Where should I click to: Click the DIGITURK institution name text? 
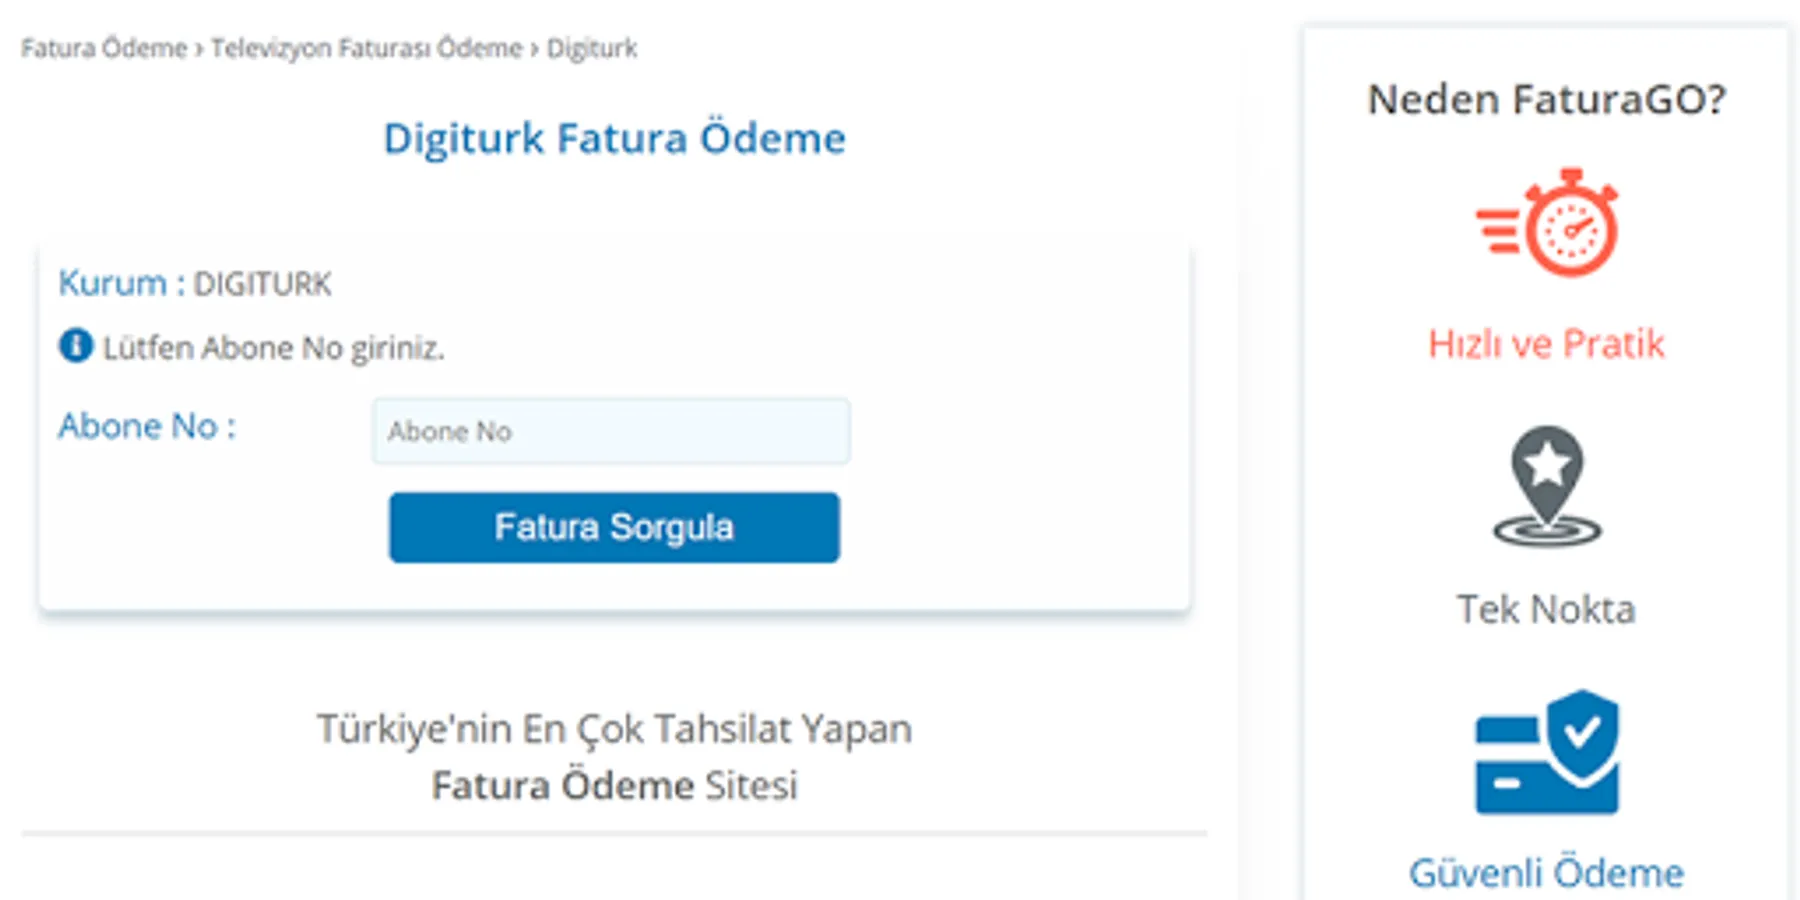point(262,285)
